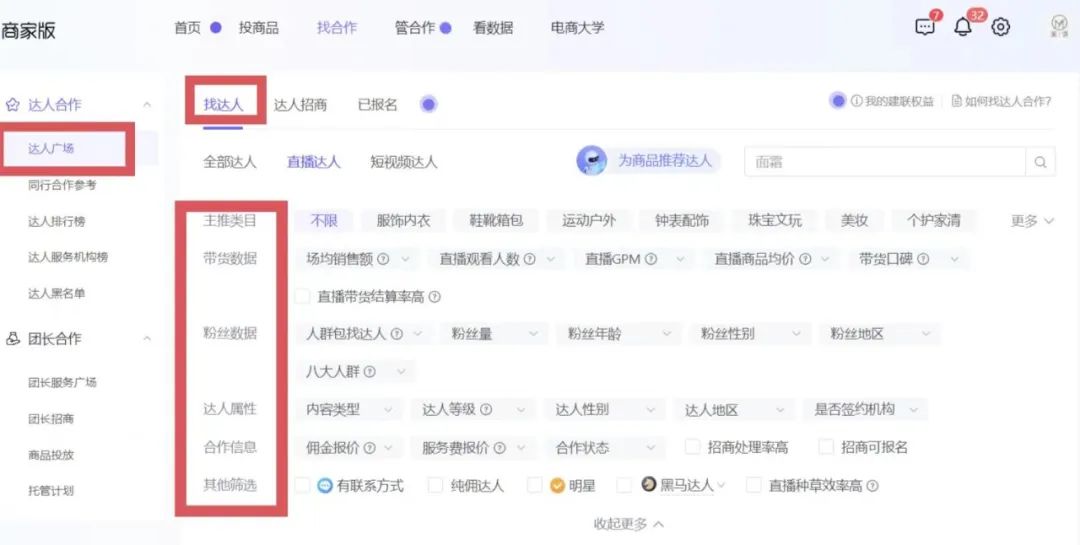
Task: Click the help icon beside 八大人群
Action: [x=370, y=371]
